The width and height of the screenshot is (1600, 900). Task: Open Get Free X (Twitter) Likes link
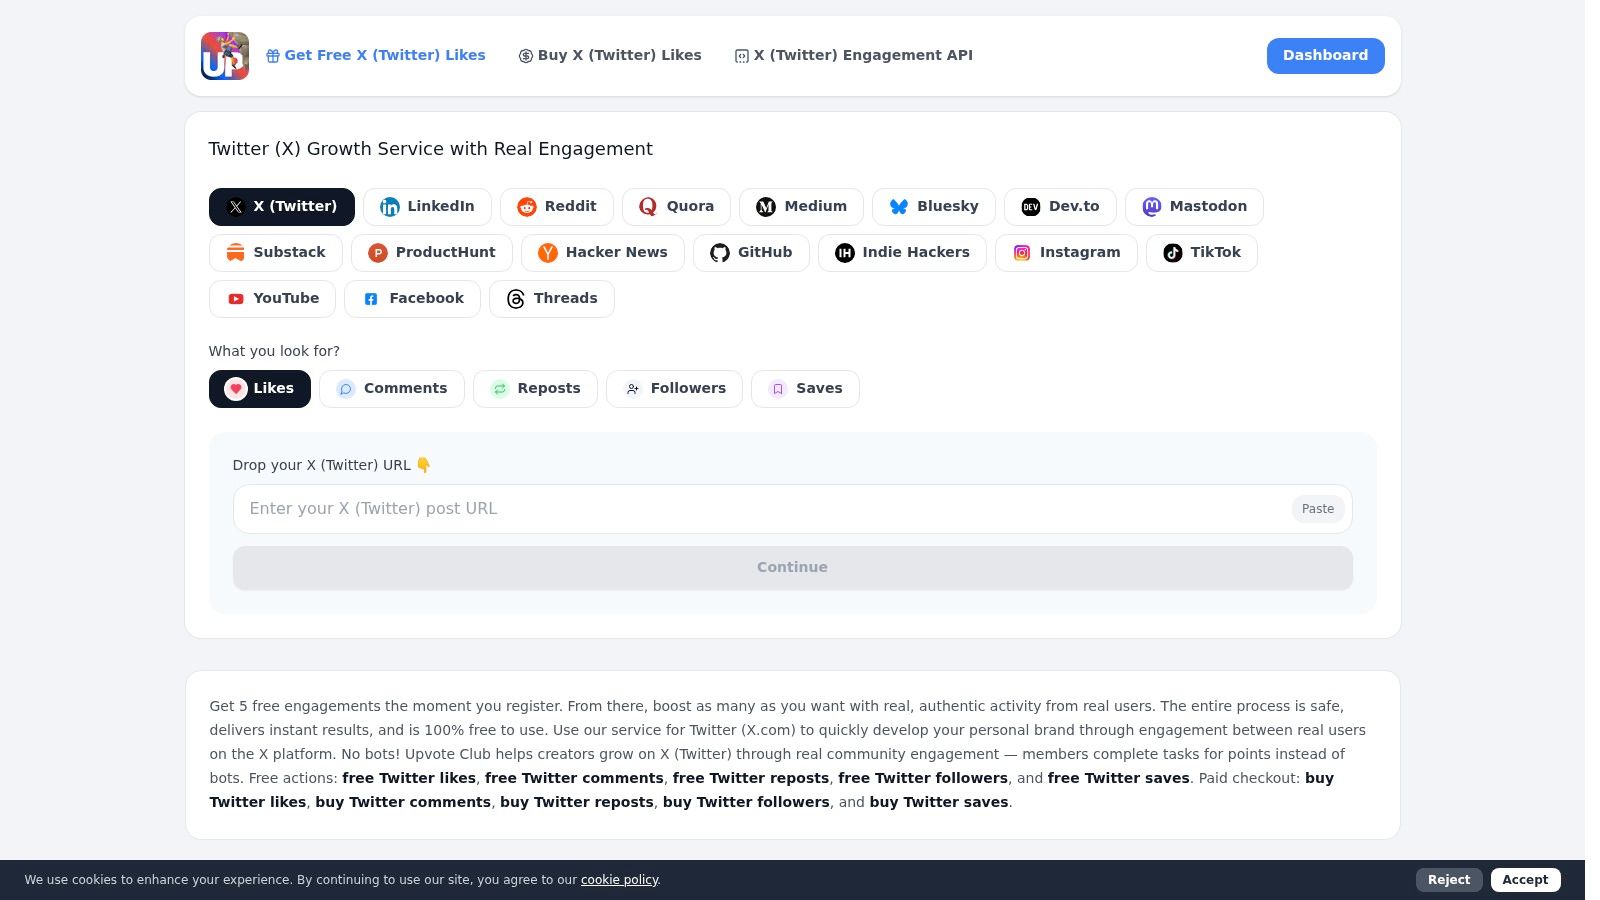[x=375, y=56]
